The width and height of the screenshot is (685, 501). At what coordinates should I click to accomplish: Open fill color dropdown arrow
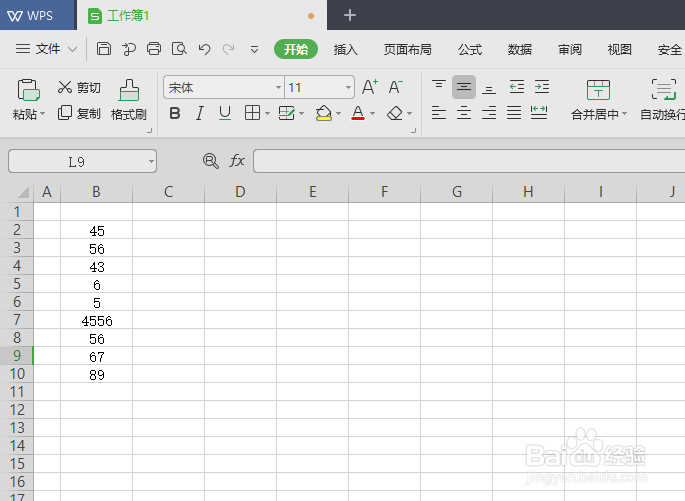click(339, 114)
